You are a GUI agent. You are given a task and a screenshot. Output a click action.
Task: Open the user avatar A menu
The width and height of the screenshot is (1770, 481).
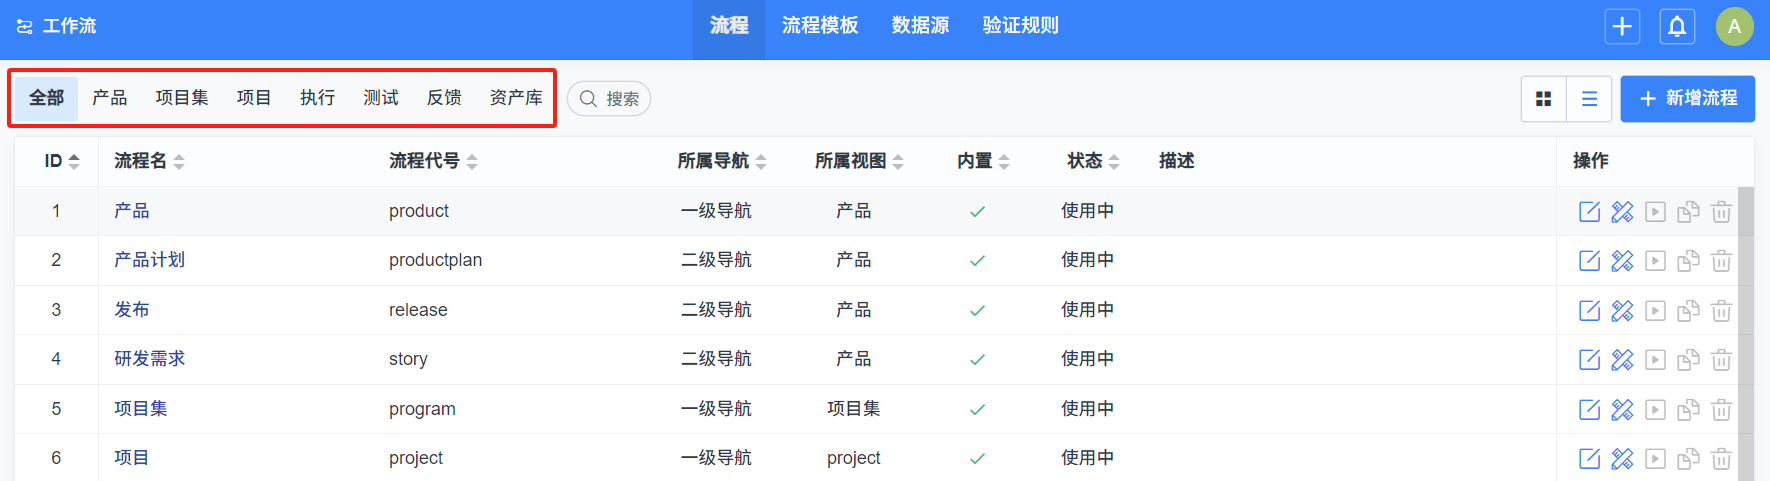1734,27
